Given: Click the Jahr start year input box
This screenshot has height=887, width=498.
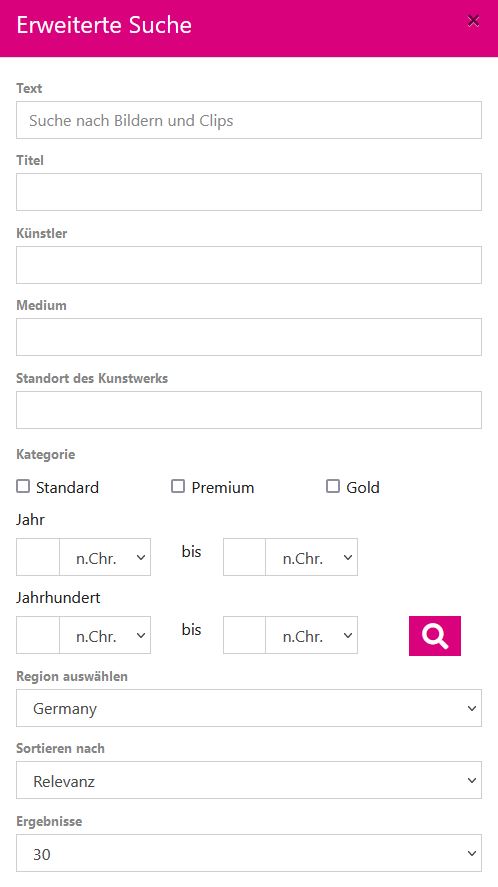Looking at the screenshot, I should click(38, 557).
